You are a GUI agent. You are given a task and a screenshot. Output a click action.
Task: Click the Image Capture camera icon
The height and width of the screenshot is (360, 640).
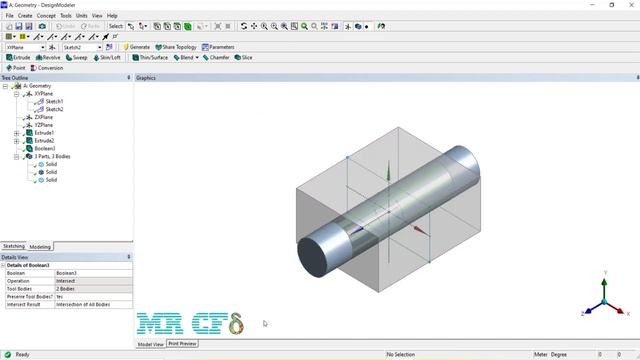42,26
